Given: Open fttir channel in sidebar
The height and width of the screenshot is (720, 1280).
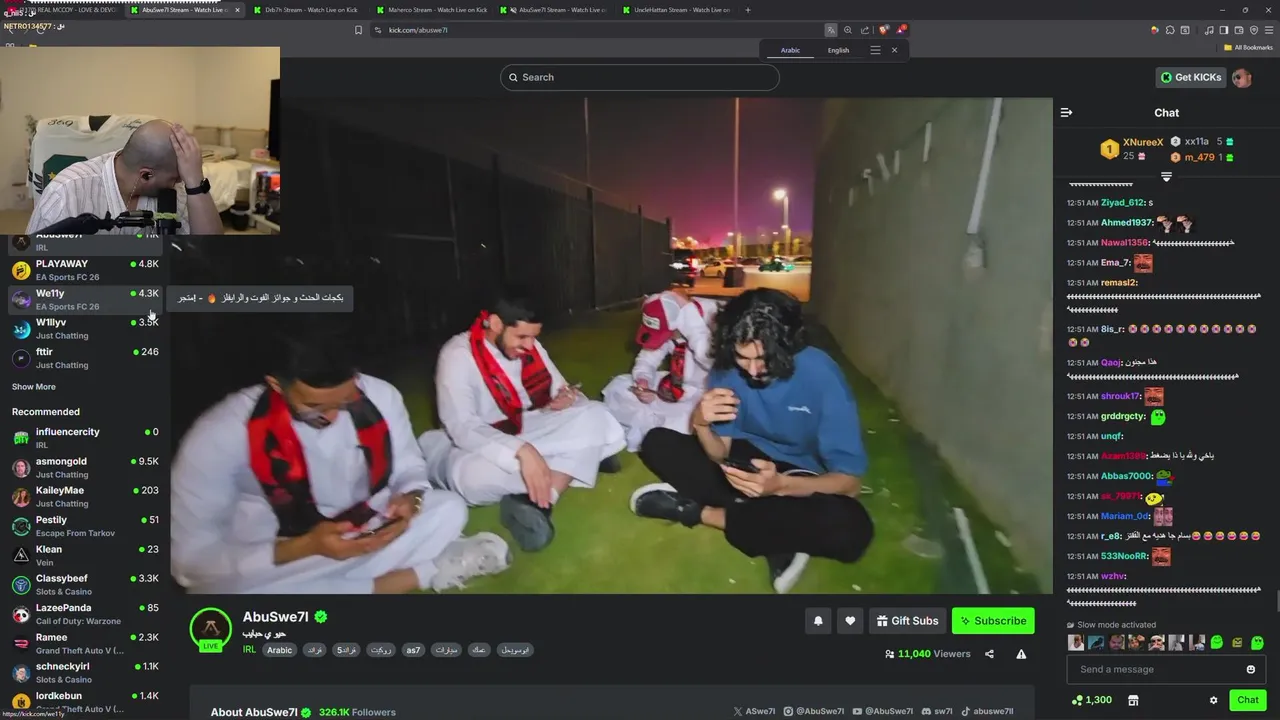Looking at the screenshot, I should [85, 358].
